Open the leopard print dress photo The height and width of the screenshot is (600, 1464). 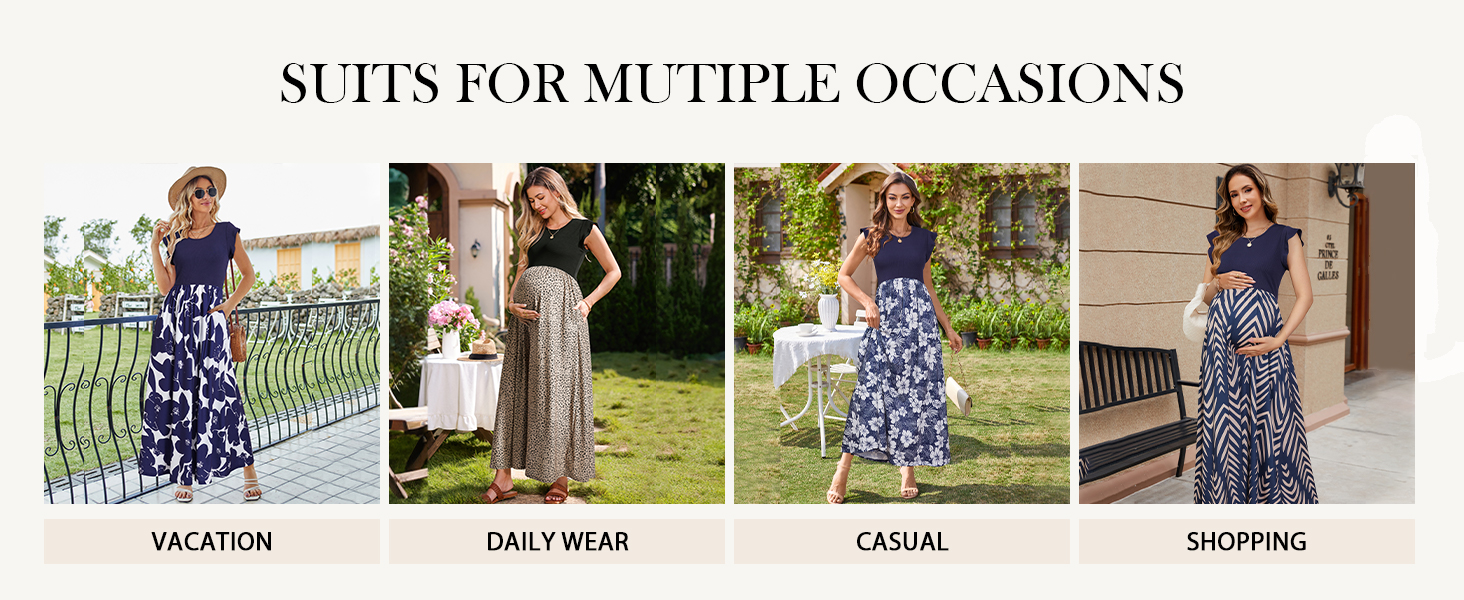557,333
